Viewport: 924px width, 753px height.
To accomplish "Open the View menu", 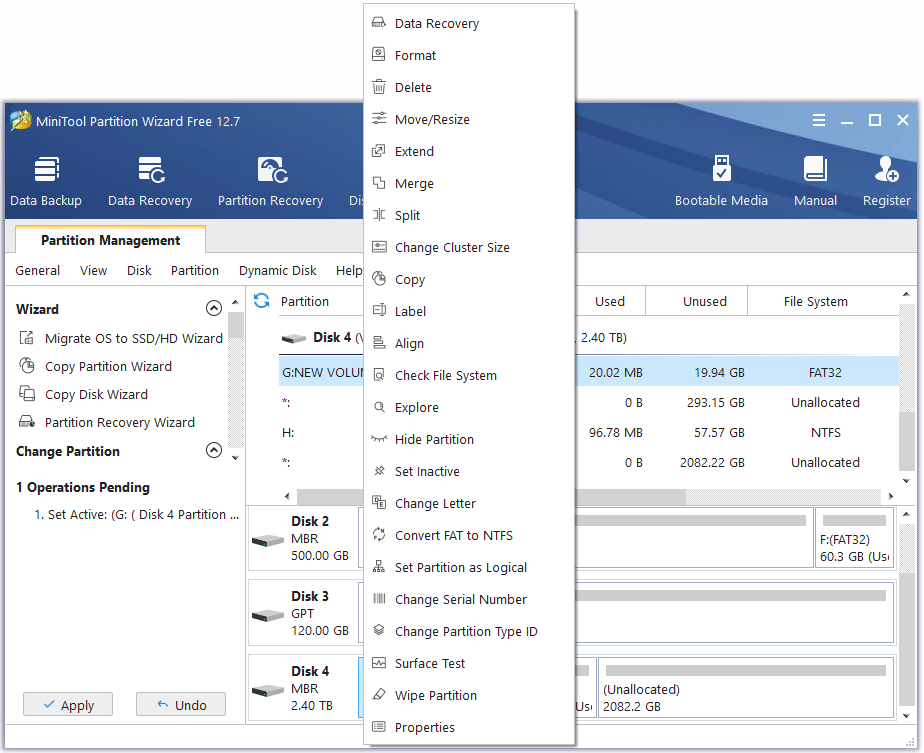I will tap(94, 270).
